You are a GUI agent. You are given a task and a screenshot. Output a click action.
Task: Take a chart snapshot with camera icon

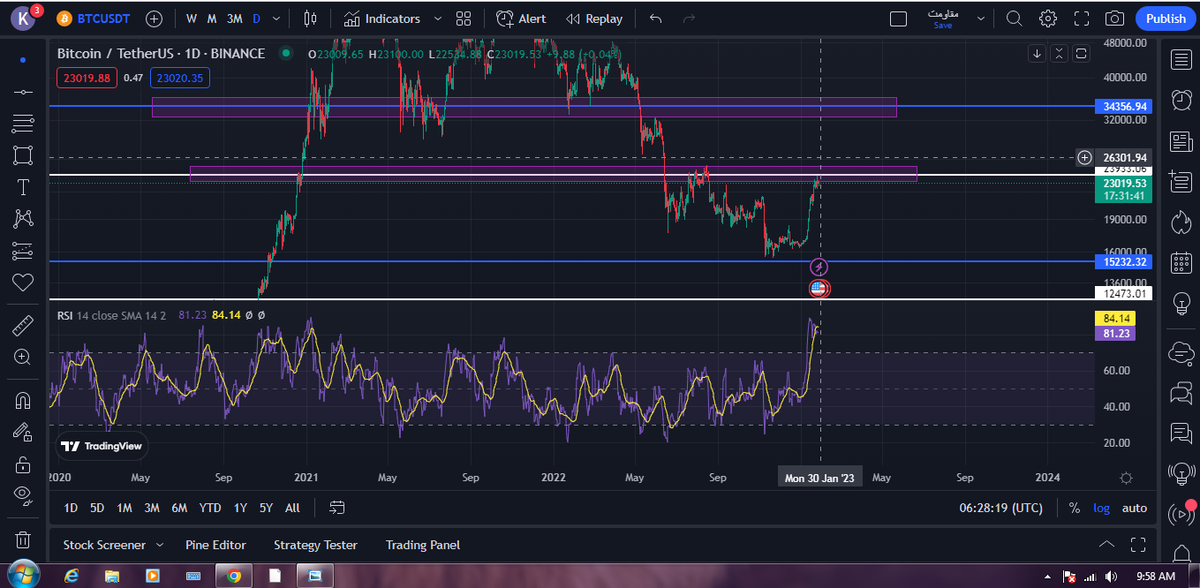[x=1115, y=19]
